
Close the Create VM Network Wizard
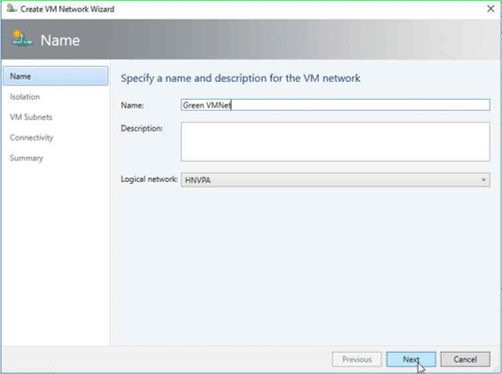coord(491,9)
